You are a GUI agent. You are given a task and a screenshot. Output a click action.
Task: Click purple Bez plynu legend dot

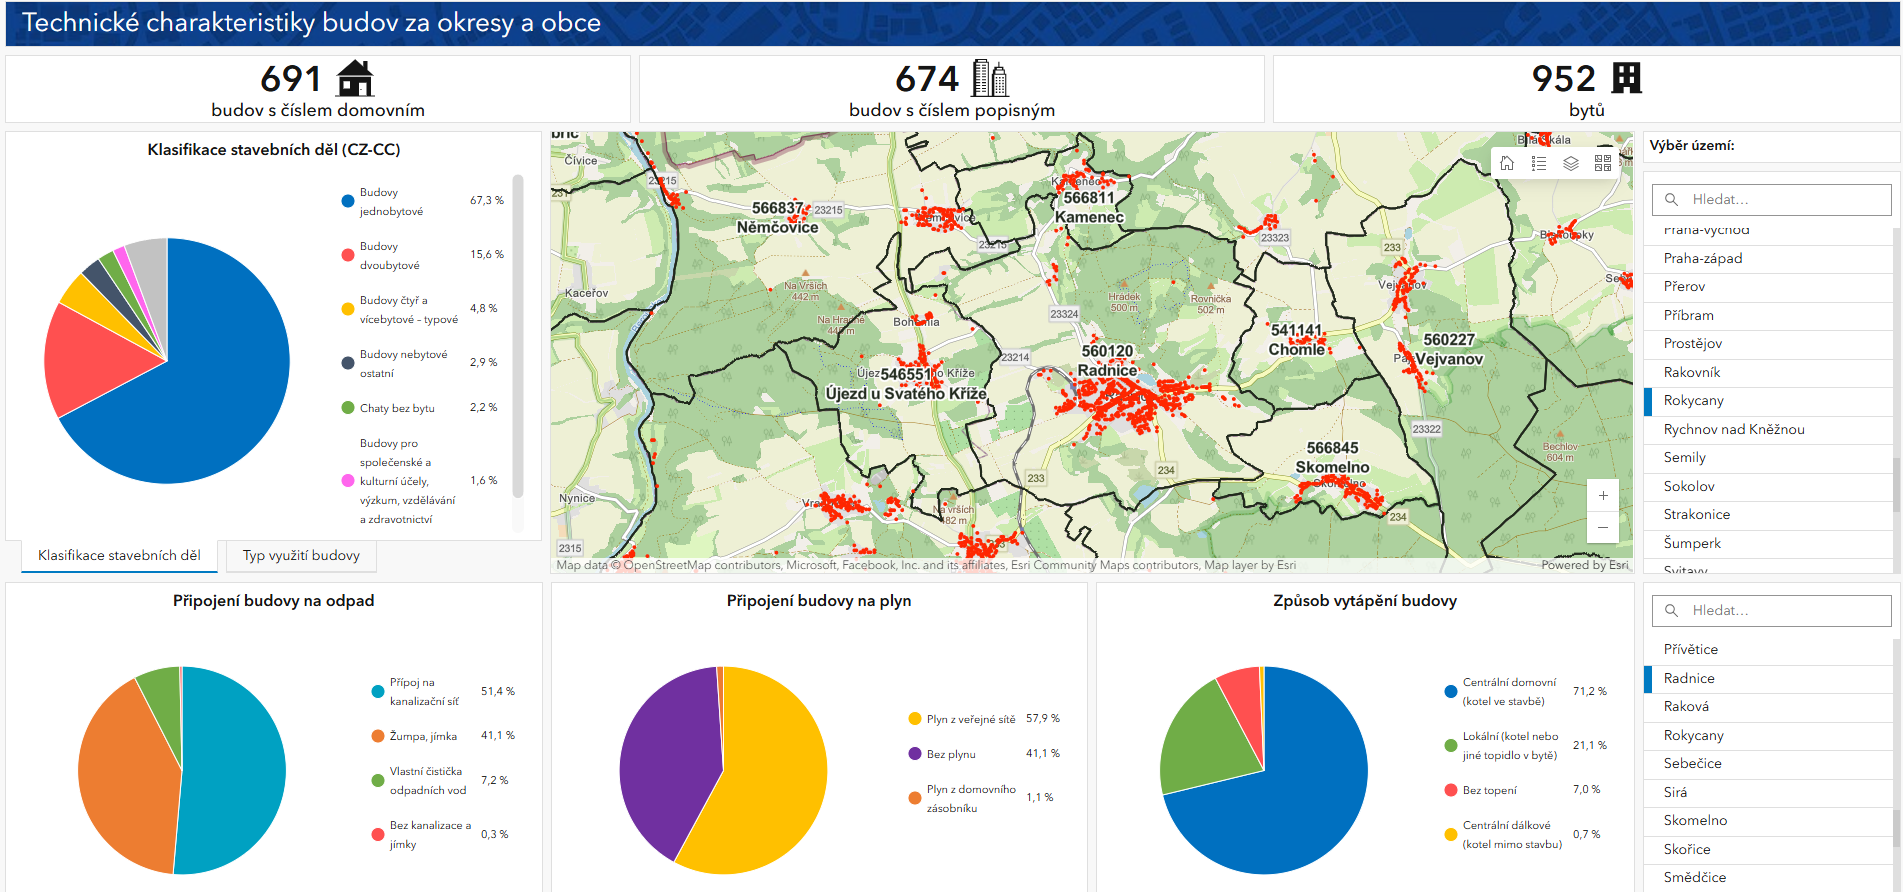(x=914, y=754)
